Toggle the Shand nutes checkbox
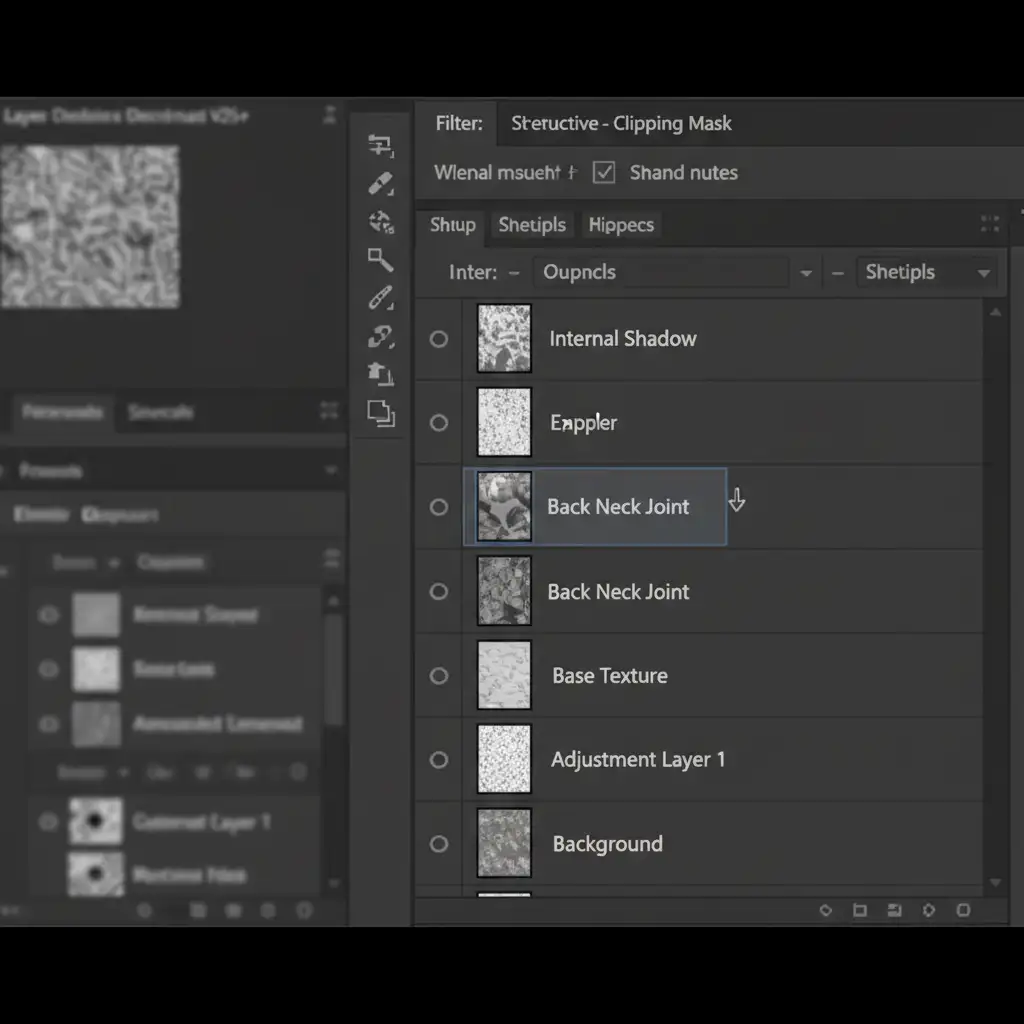This screenshot has width=1024, height=1024. (x=604, y=172)
